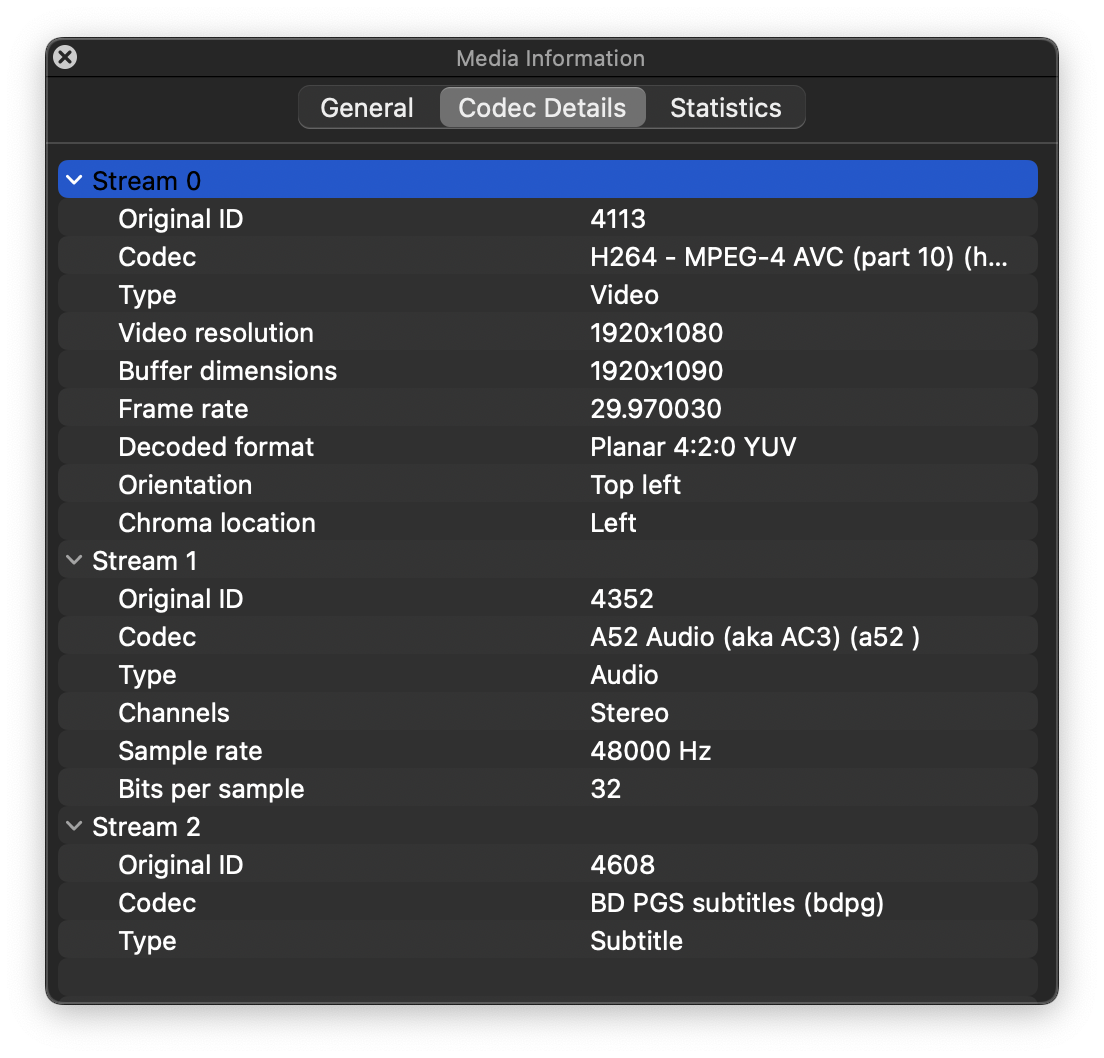This screenshot has width=1104, height=1058.
Task: Collapse the Stream 2 chevron
Action: [74, 827]
